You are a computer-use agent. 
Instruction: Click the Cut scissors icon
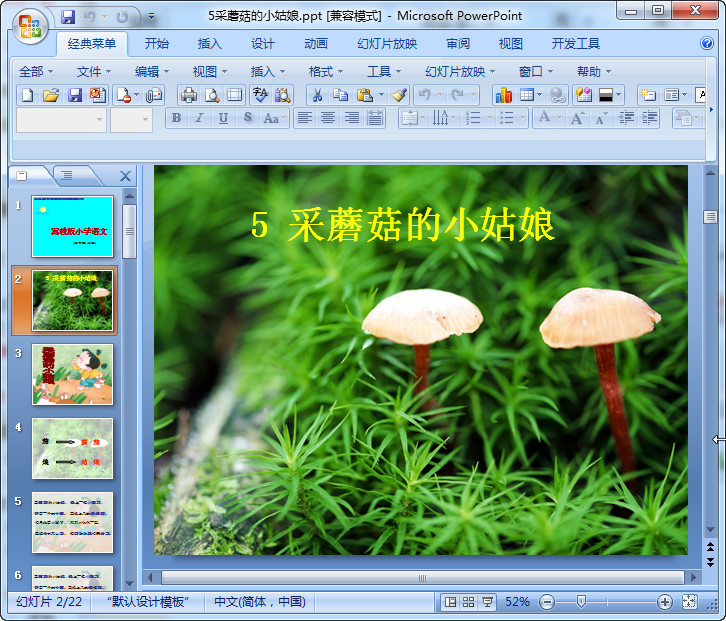[x=316, y=95]
